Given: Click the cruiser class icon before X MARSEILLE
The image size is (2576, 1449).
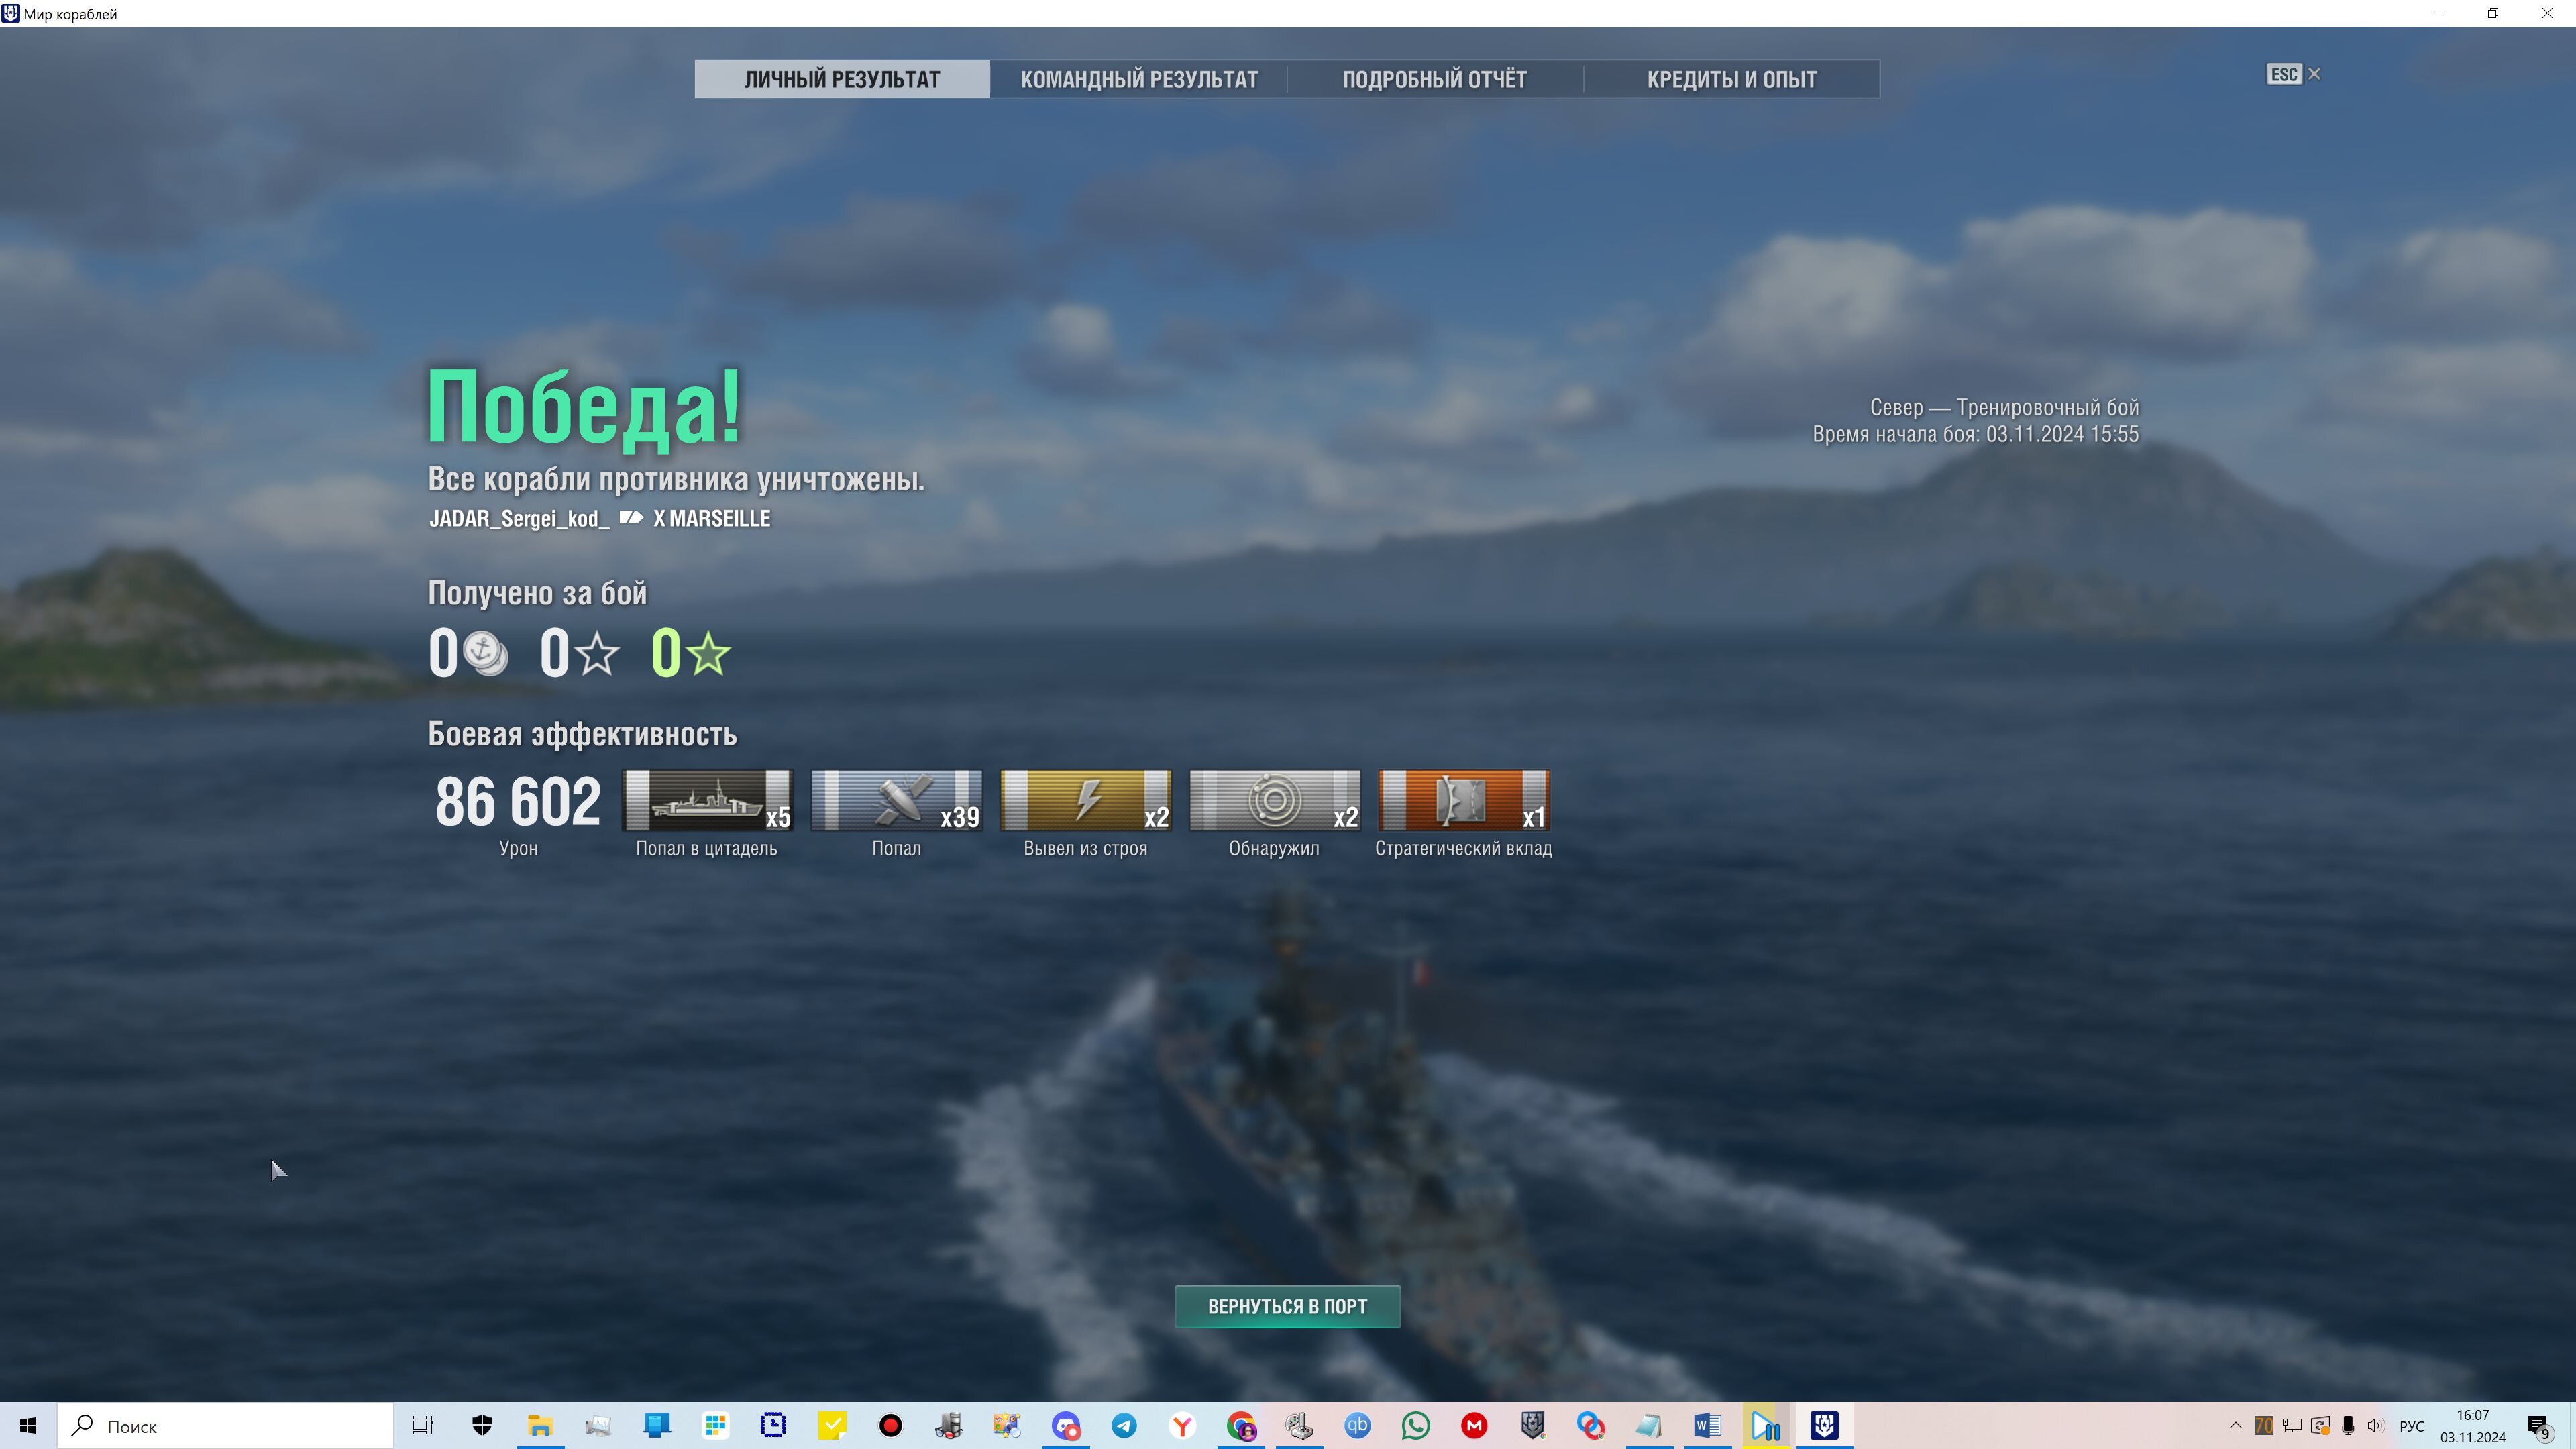Looking at the screenshot, I should click(631, 518).
